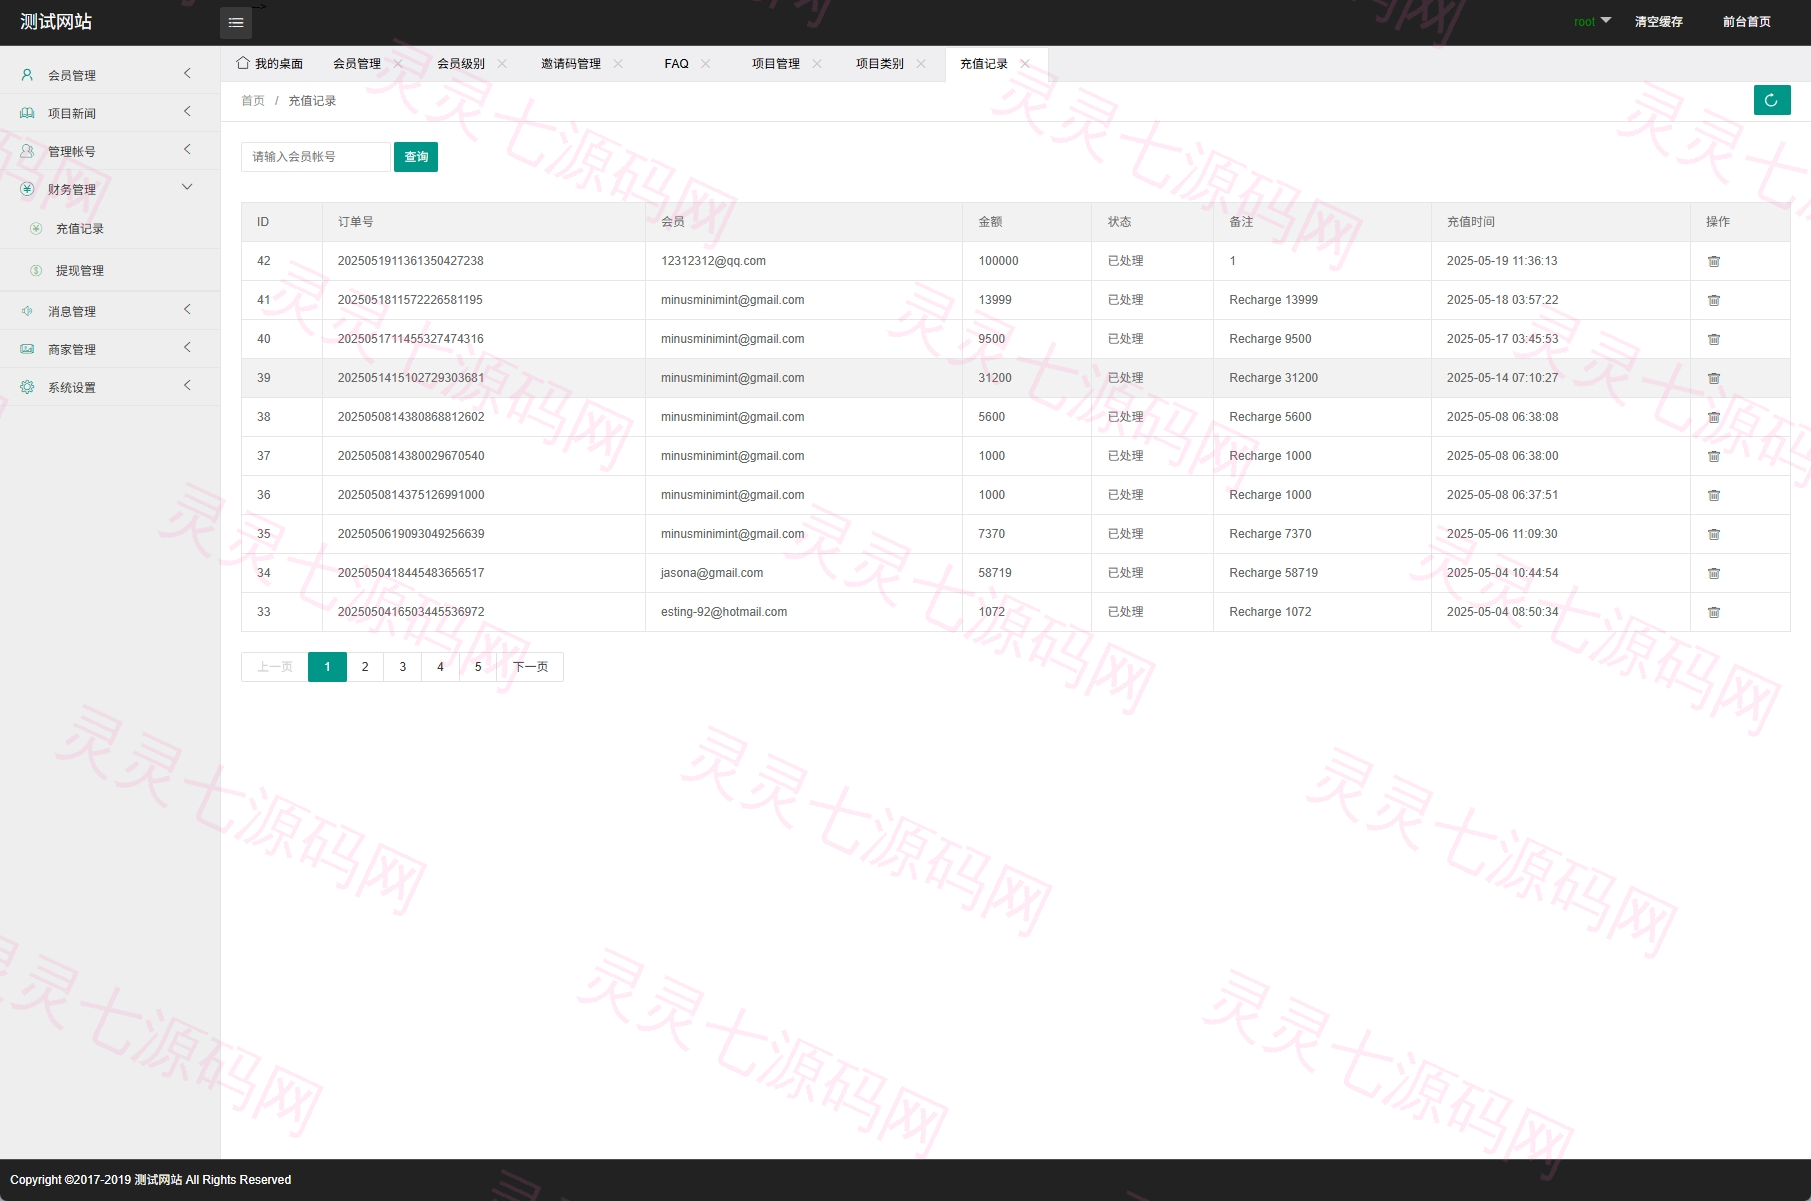Focus the member account search field
The height and width of the screenshot is (1201, 1811).
pos(316,157)
